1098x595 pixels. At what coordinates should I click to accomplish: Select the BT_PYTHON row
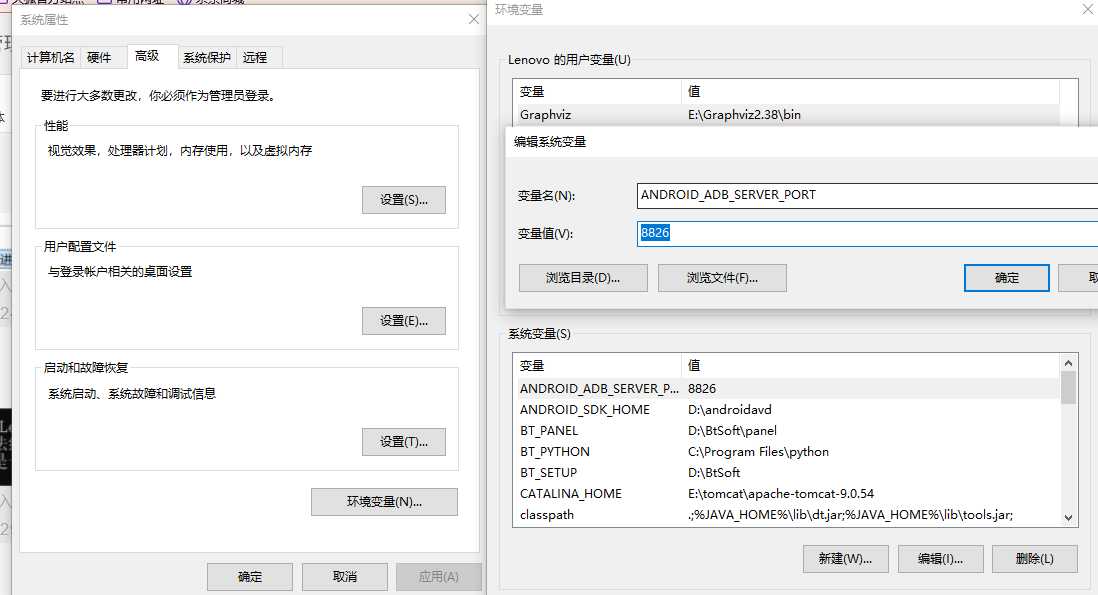[x=786, y=452]
